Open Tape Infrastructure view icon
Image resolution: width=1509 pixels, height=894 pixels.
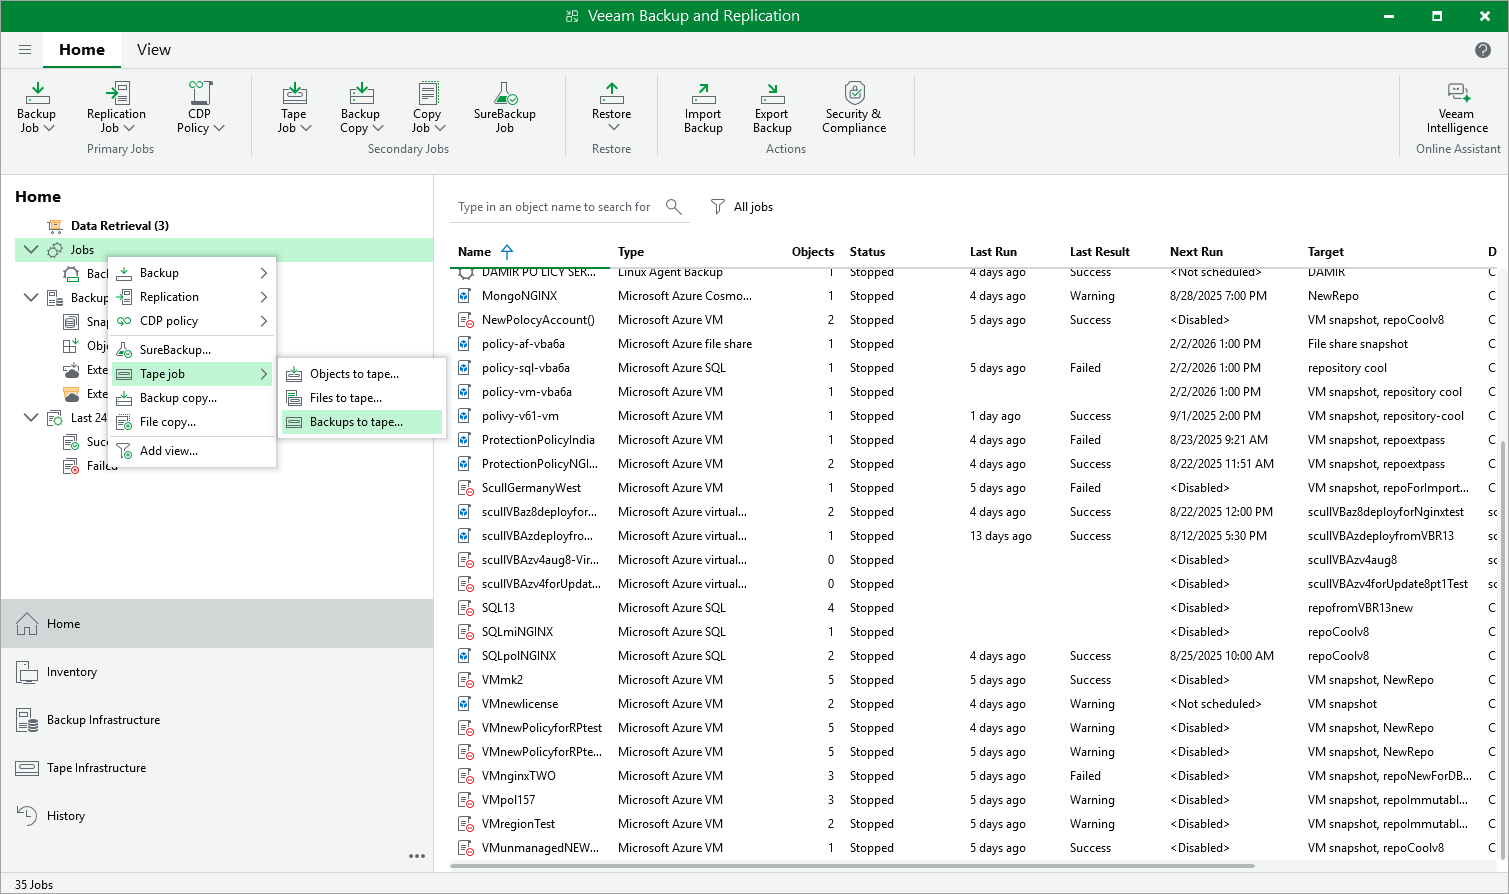(x=27, y=768)
